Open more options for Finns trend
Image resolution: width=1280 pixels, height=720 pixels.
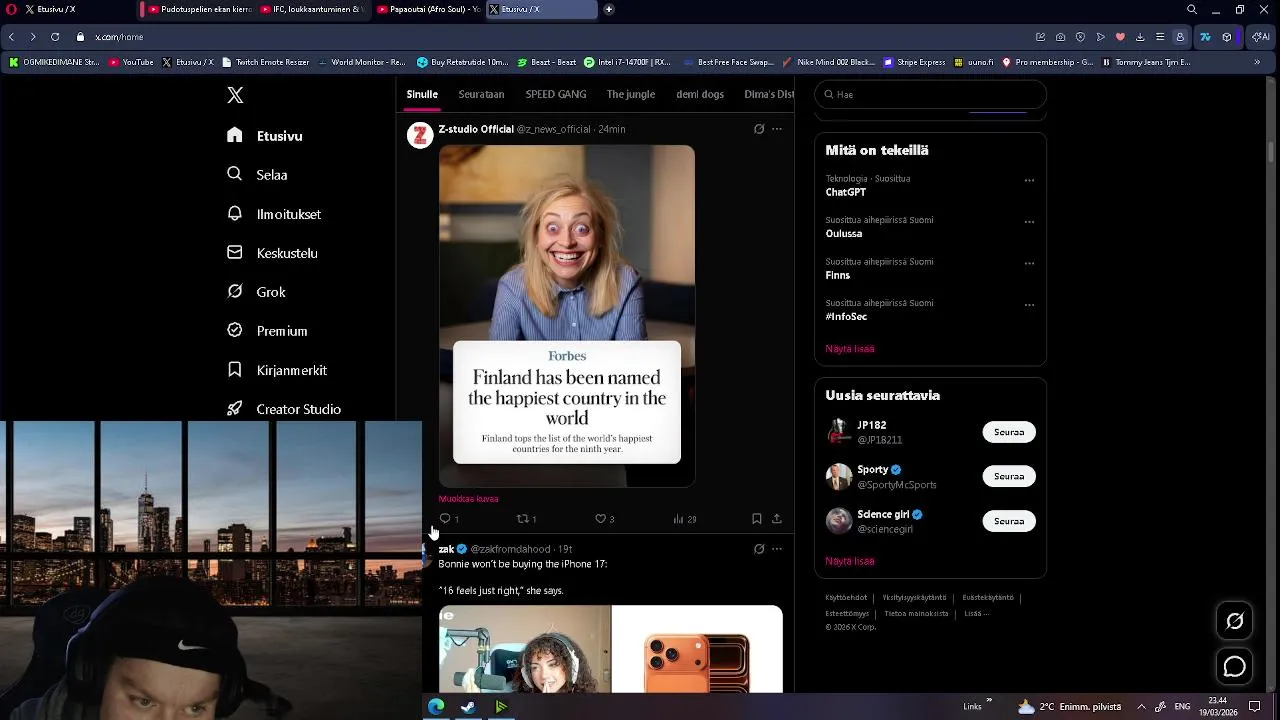pyautogui.click(x=1029, y=264)
